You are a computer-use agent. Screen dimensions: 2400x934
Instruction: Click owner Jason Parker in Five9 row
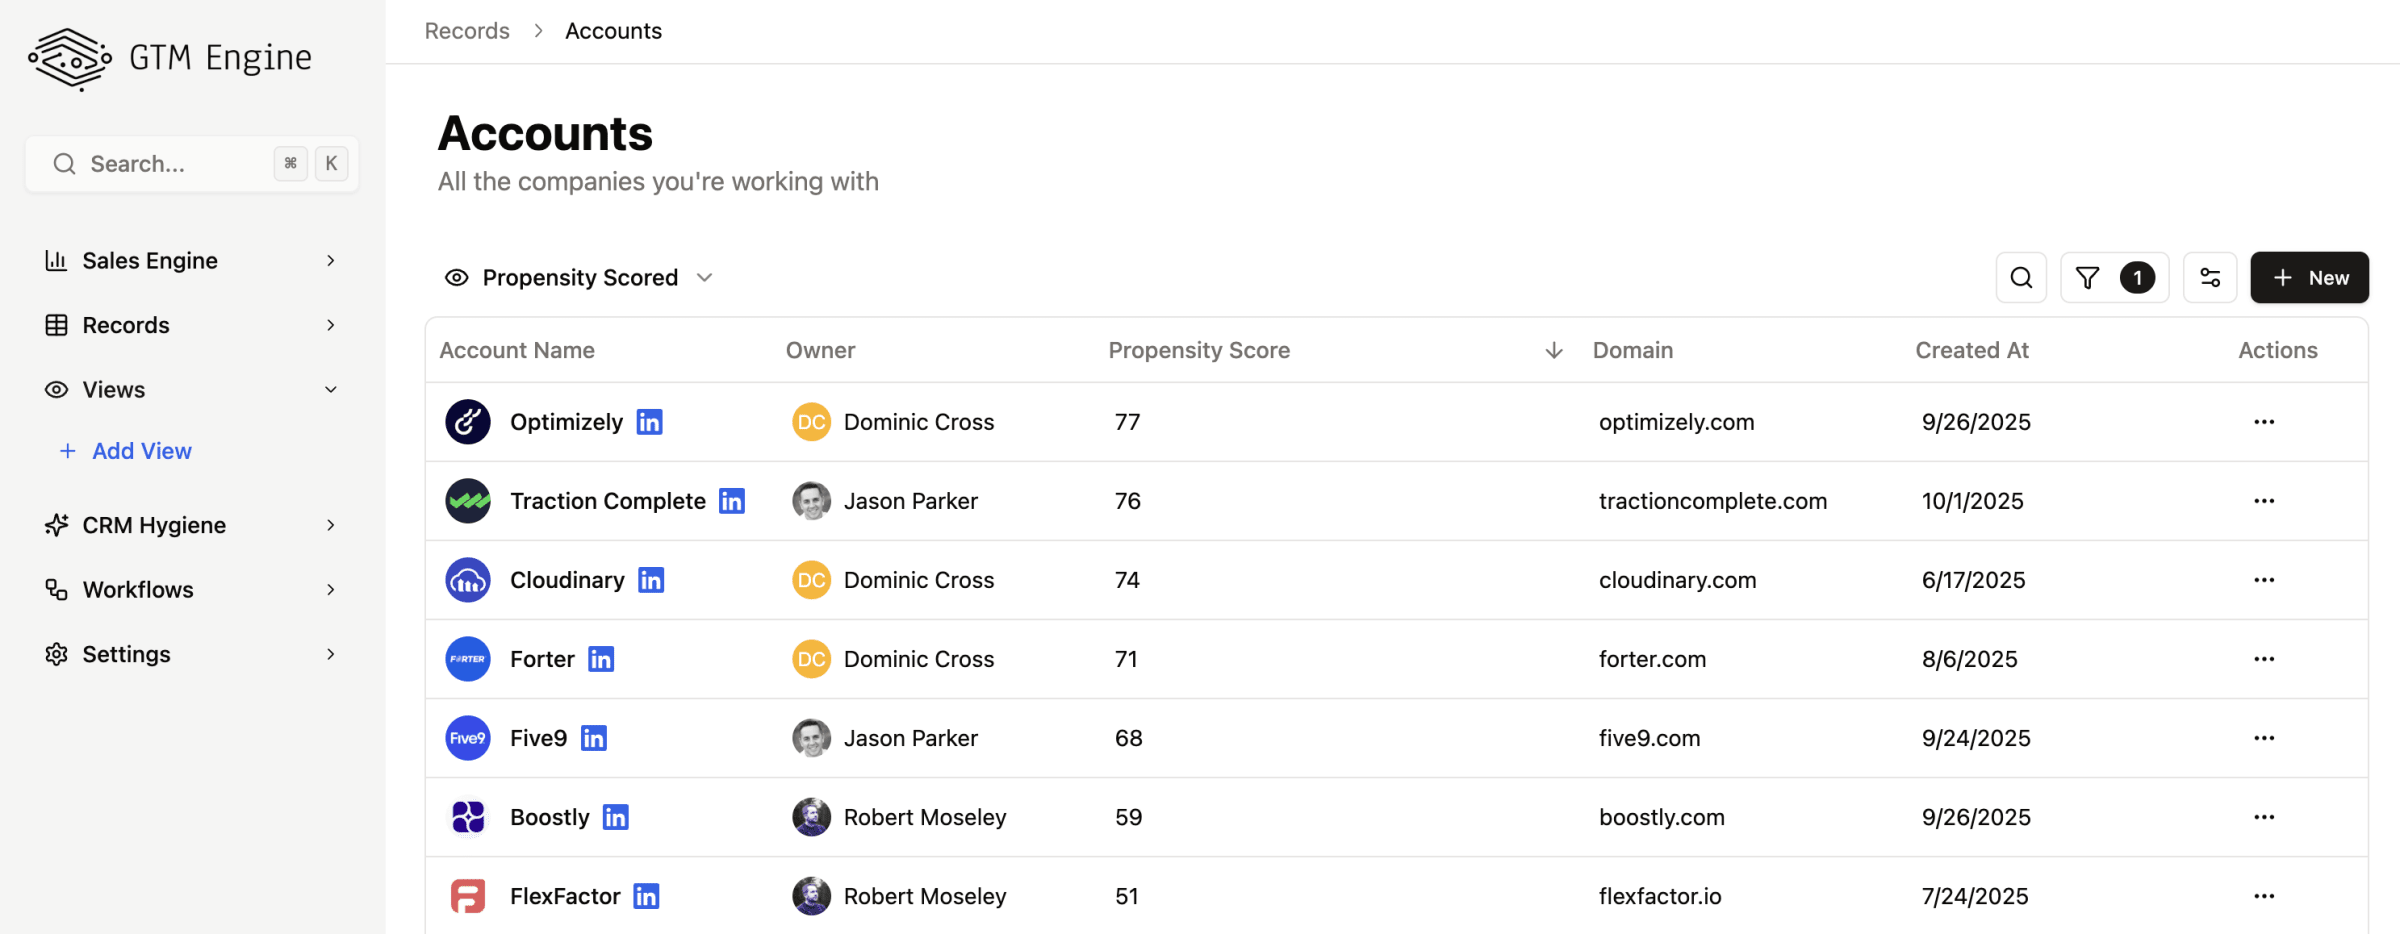pyautogui.click(x=910, y=738)
